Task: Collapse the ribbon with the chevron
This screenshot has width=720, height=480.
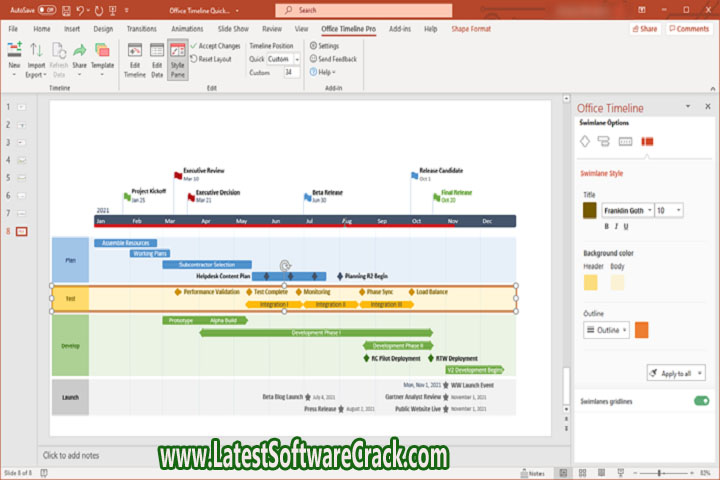Action: pyautogui.click(x=713, y=88)
